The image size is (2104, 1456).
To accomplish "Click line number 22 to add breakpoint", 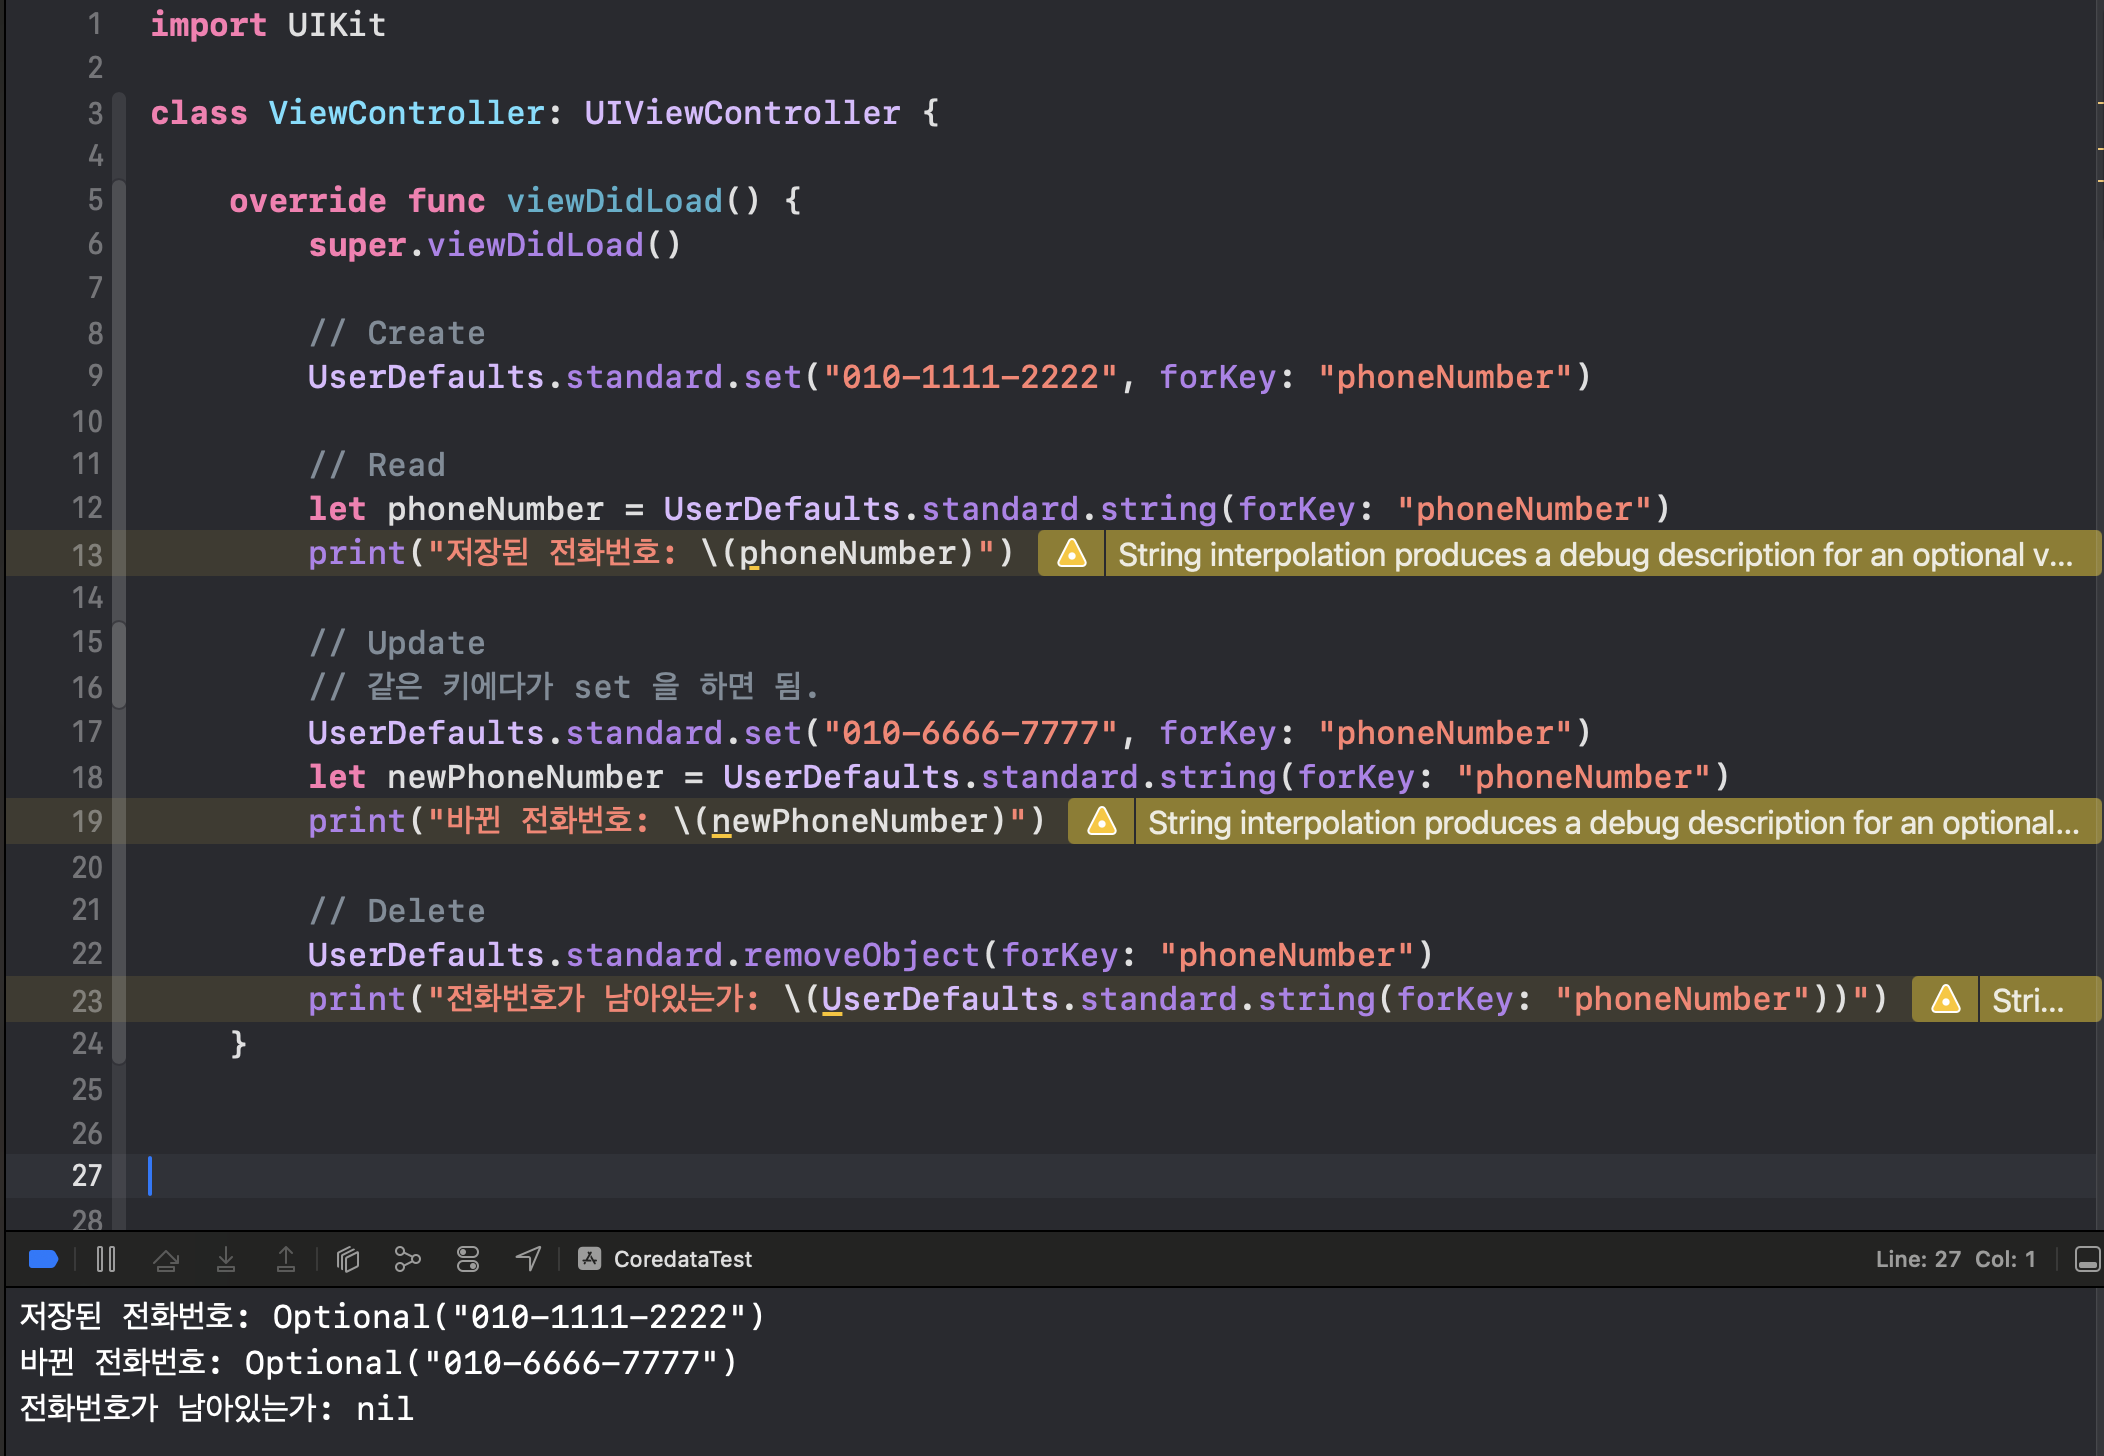I will point(88,954).
